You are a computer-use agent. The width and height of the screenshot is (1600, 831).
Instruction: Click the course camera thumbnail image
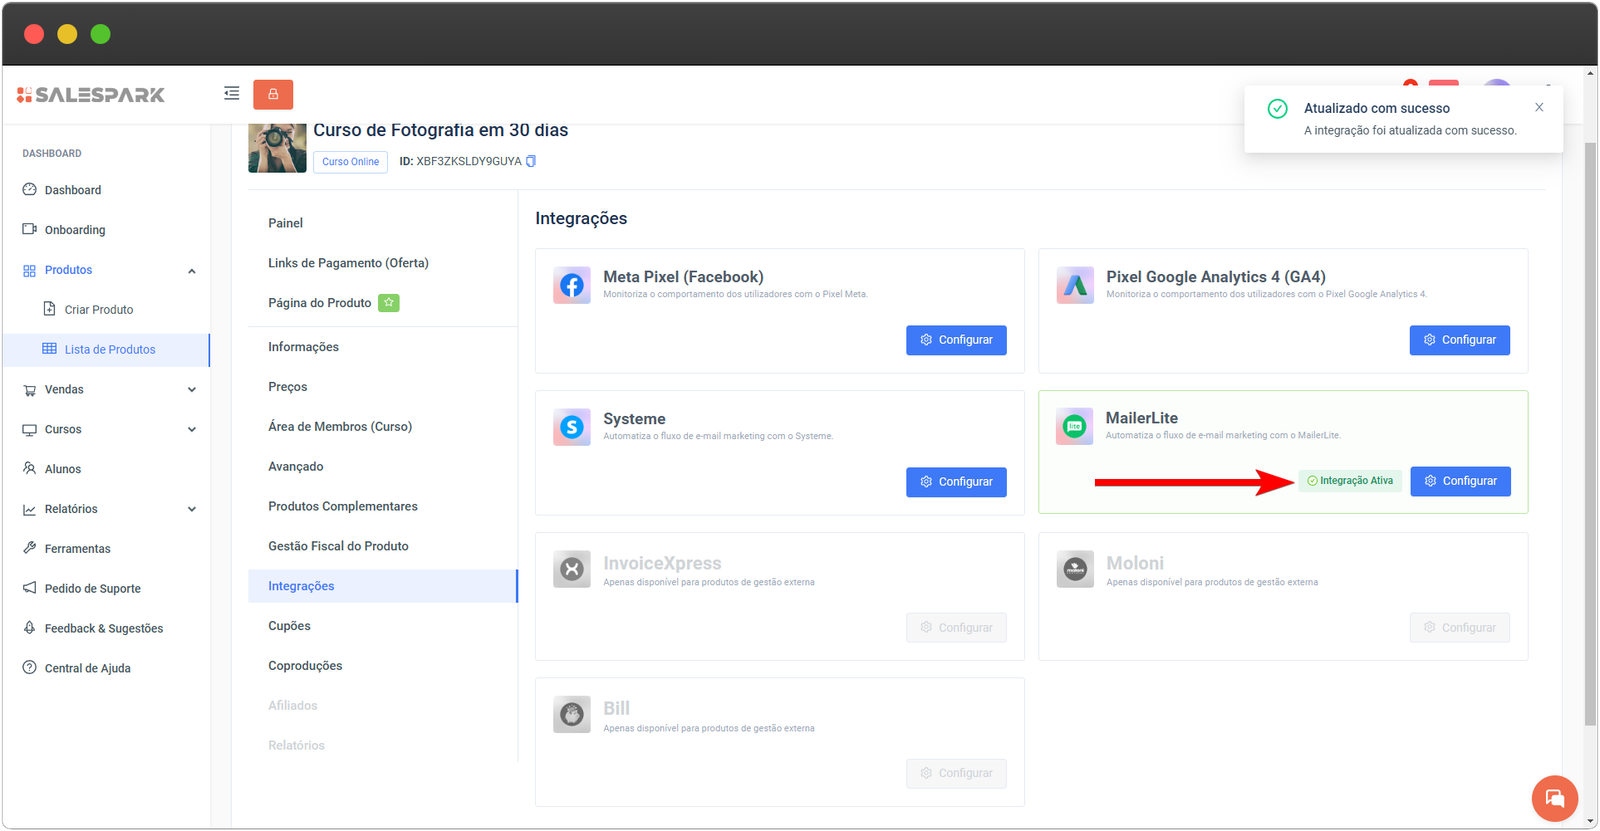[x=277, y=148]
